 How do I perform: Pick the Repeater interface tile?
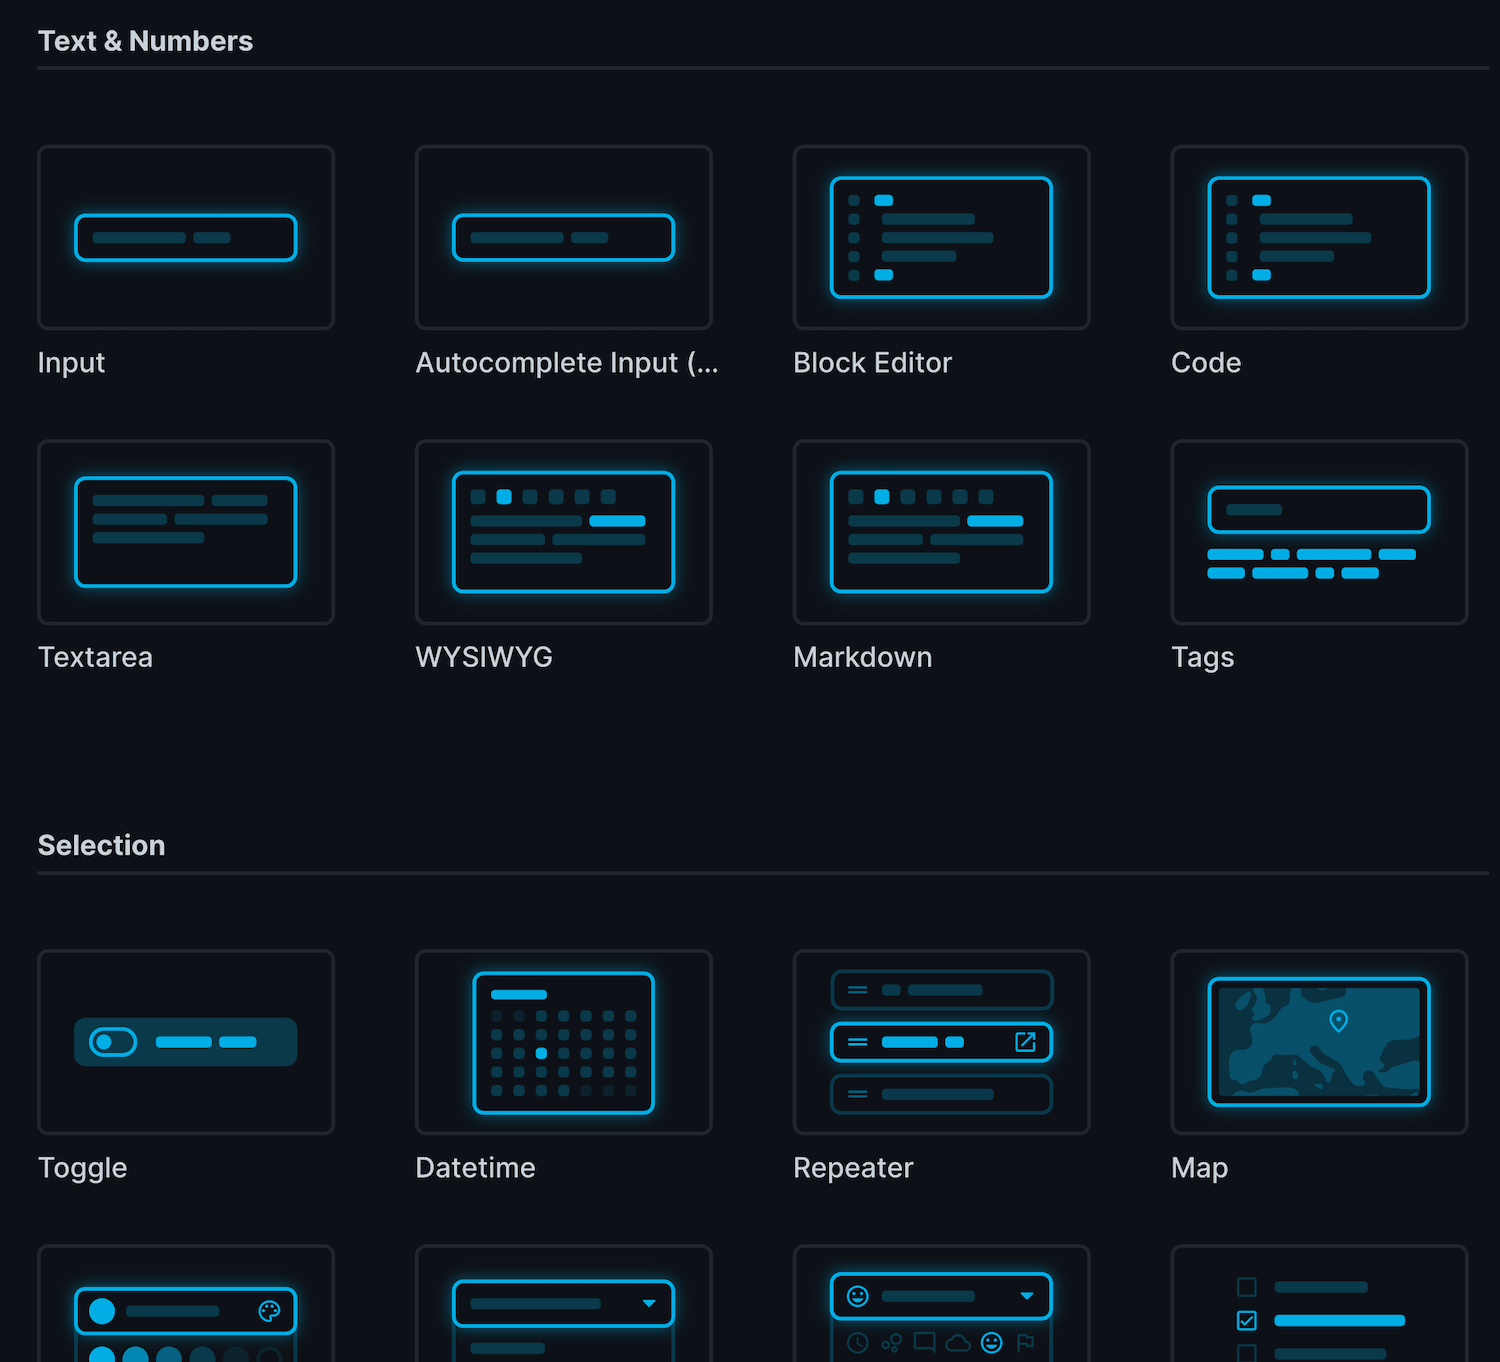pyautogui.click(x=941, y=1042)
